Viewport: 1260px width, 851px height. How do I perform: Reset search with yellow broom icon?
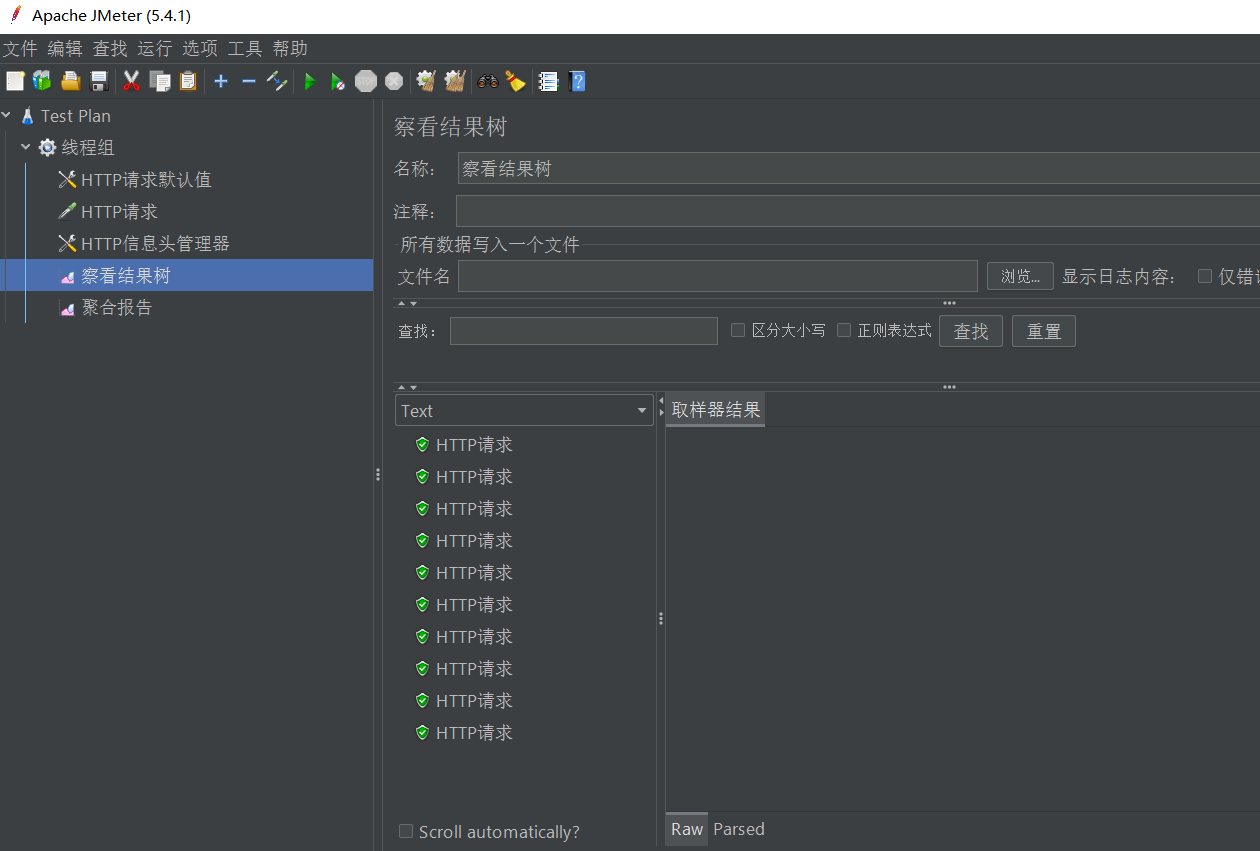(515, 81)
